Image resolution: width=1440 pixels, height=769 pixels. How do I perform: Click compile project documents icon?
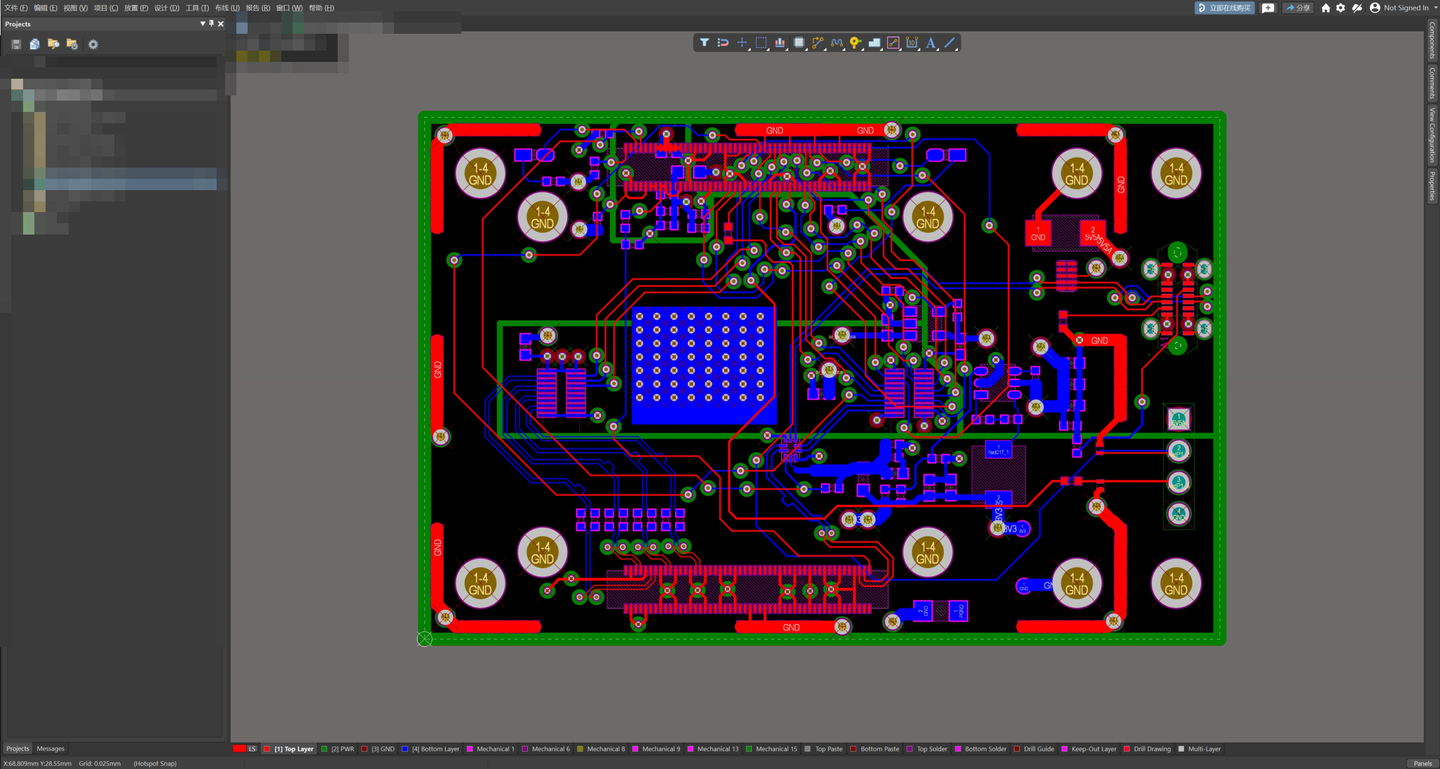pos(35,44)
